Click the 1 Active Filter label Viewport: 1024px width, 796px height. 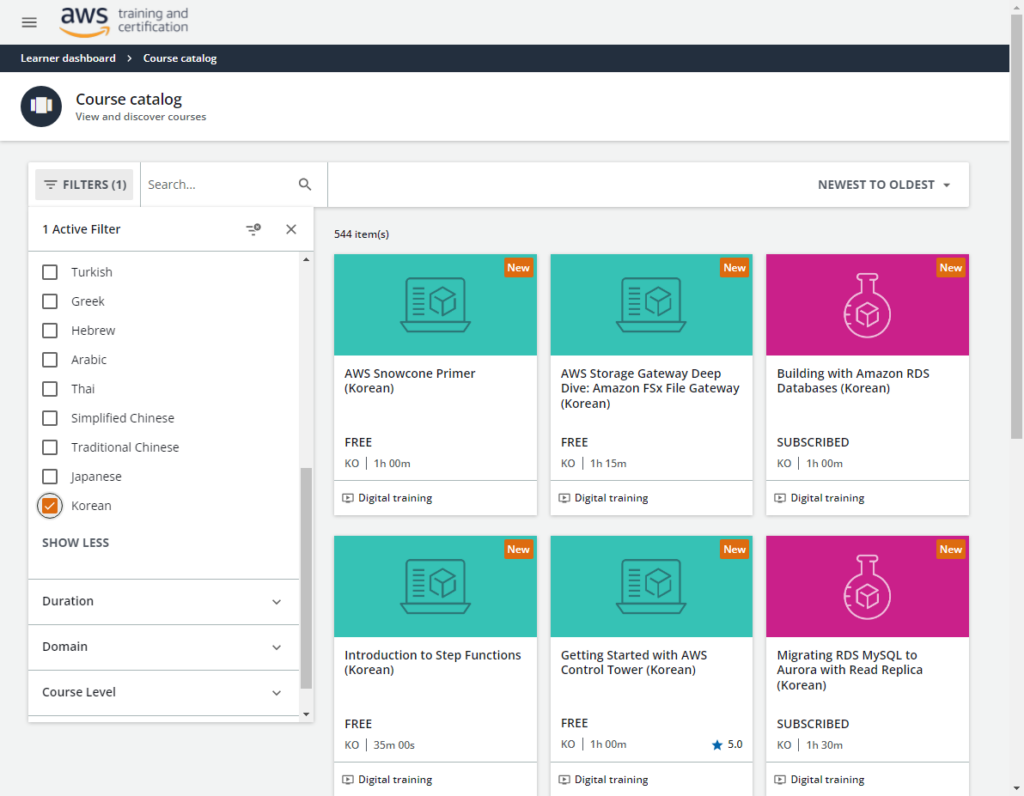(x=82, y=229)
